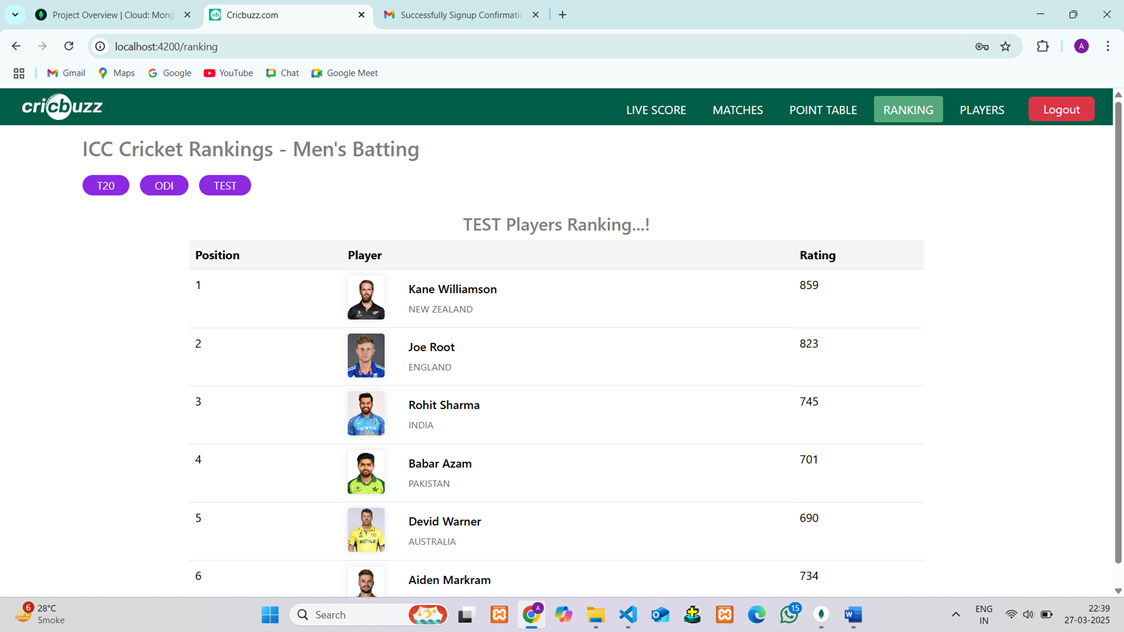Select the ODI rankings filter
Screen dimensions: 1124x632
click(164, 186)
